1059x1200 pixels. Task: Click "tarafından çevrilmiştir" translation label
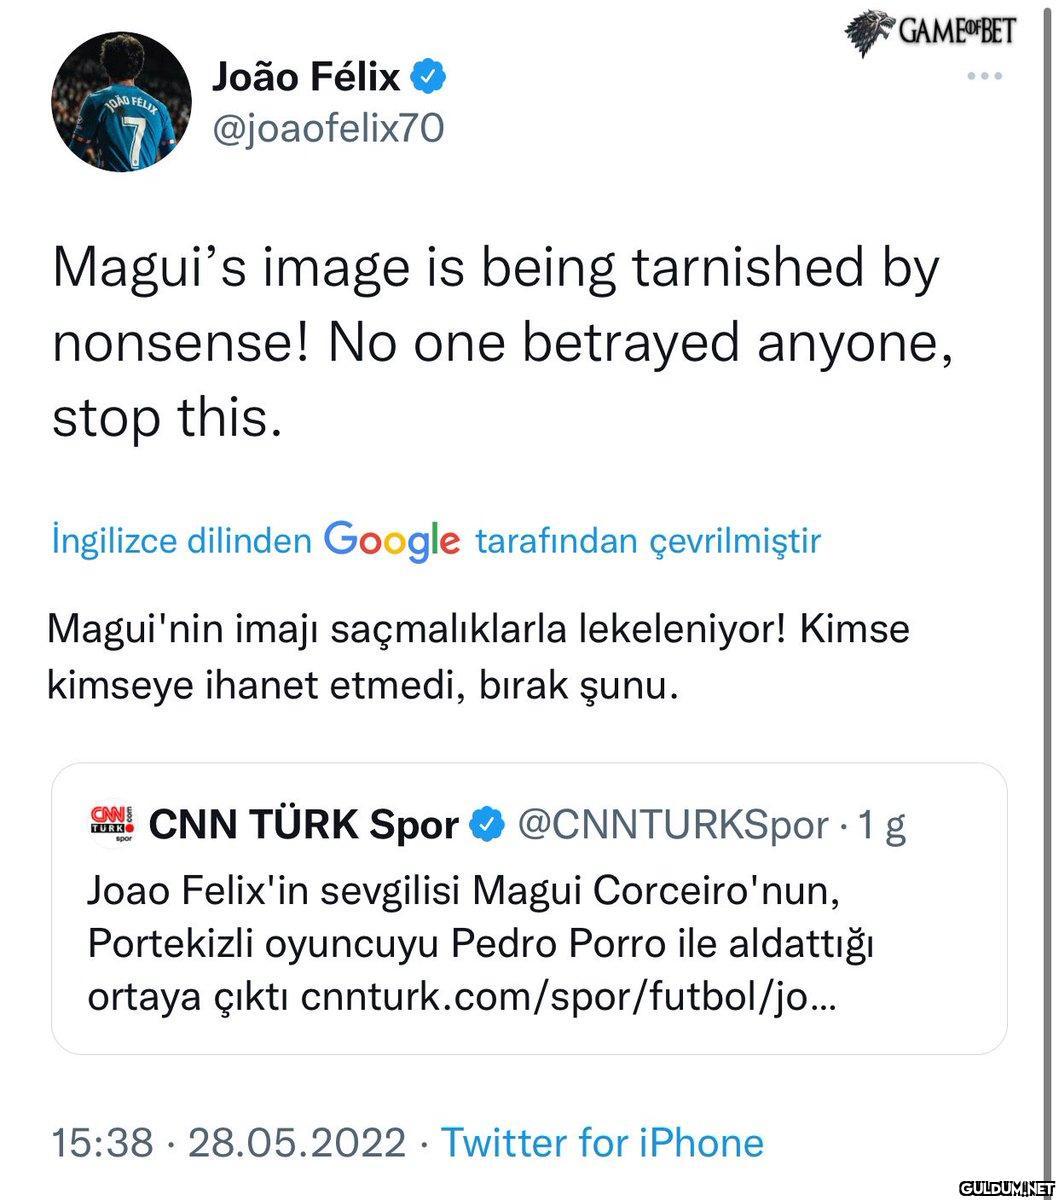coord(647,541)
